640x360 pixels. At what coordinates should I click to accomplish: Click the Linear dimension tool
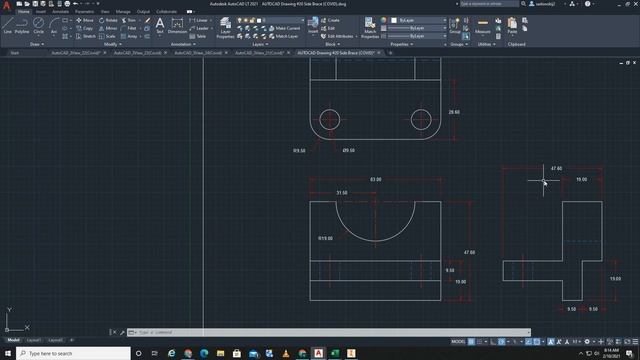[199, 20]
